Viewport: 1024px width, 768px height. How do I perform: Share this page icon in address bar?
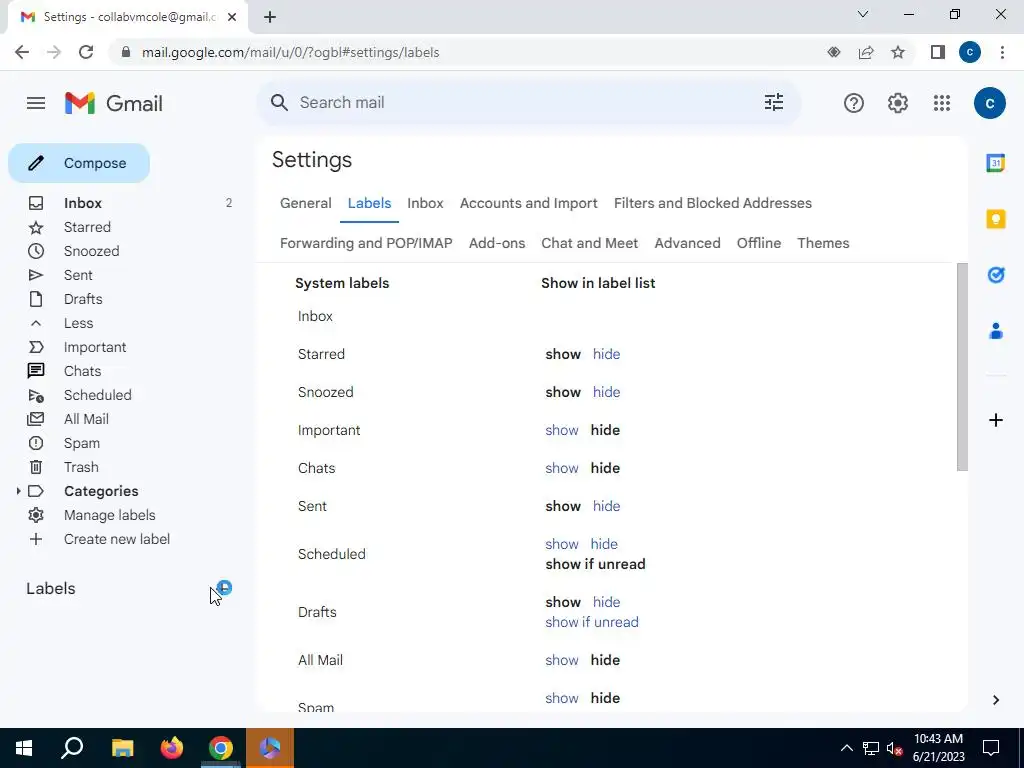(x=866, y=52)
